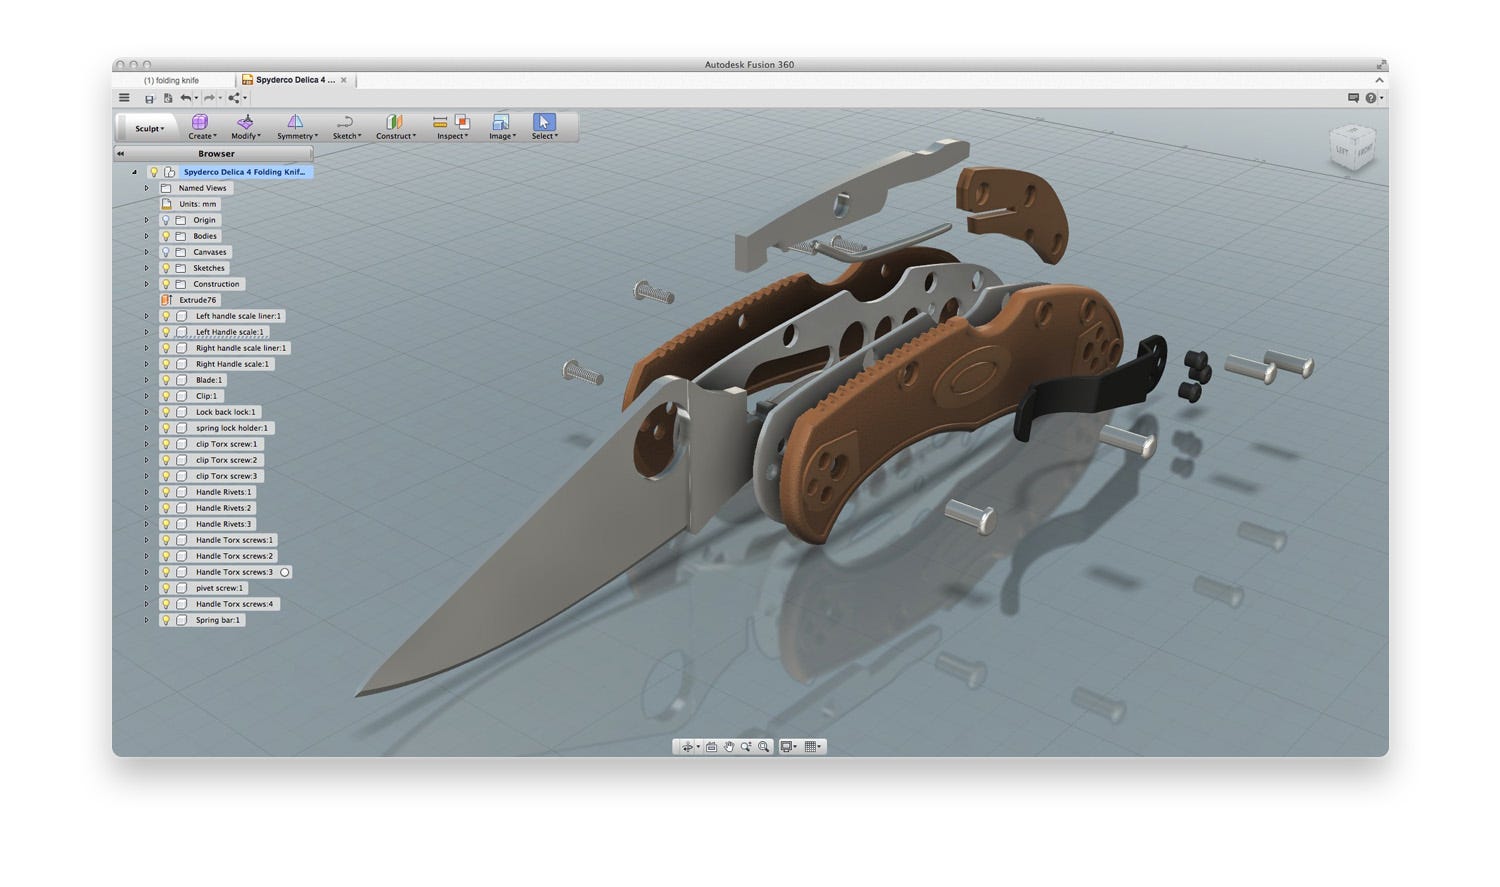Click the Undo arrow
Screen dimensions: 1500x887
185,98
